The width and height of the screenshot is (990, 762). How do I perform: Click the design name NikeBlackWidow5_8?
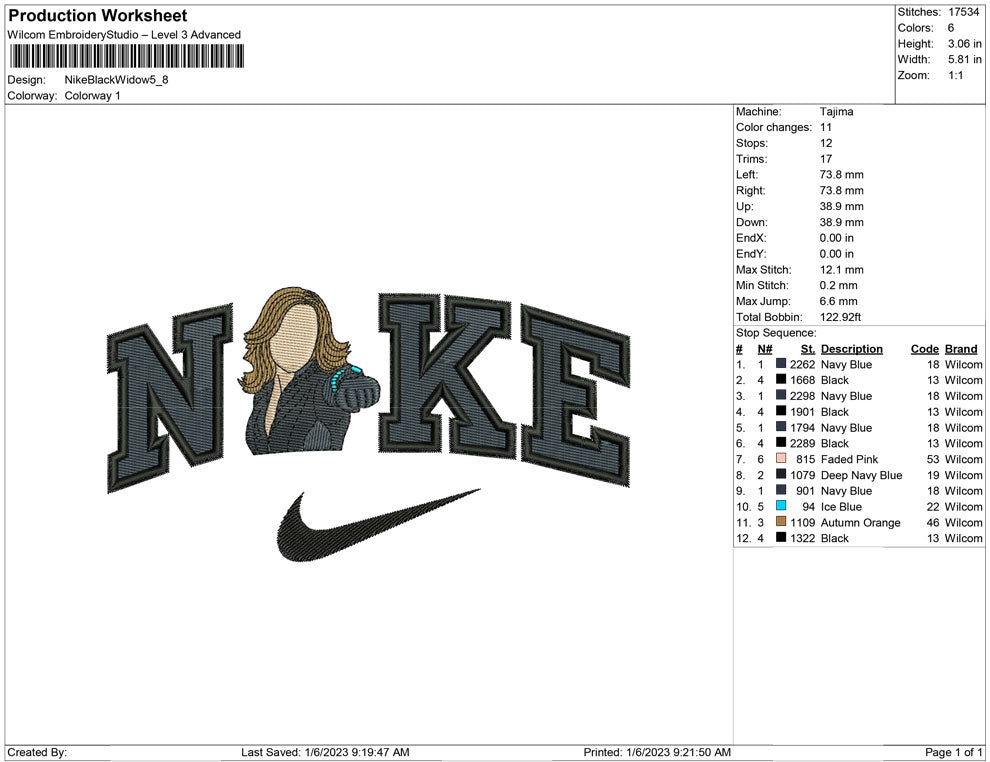tap(116, 80)
